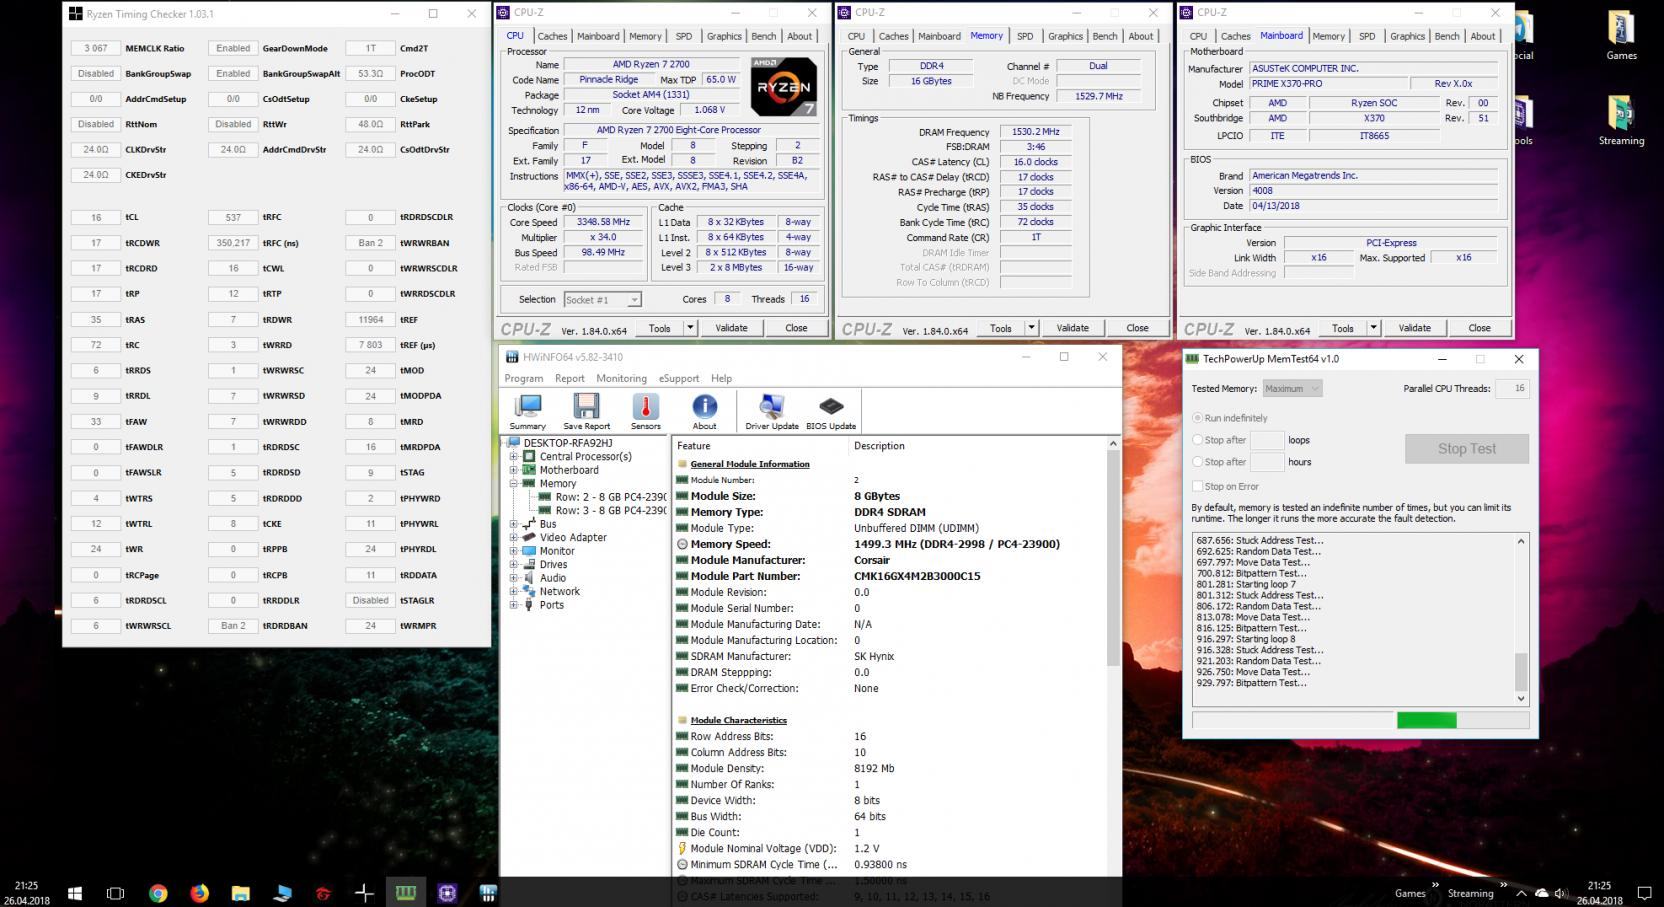Image resolution: width=1664 pixels, height=907 pixels.
Task: Click the MemTest64 green progress bar
Action: tap(1426, 720)
